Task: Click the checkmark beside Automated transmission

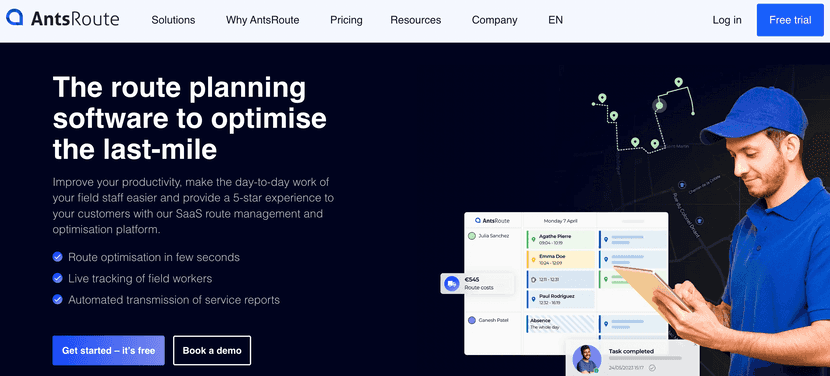Action: pyautogui.click(x=58, y=299)
